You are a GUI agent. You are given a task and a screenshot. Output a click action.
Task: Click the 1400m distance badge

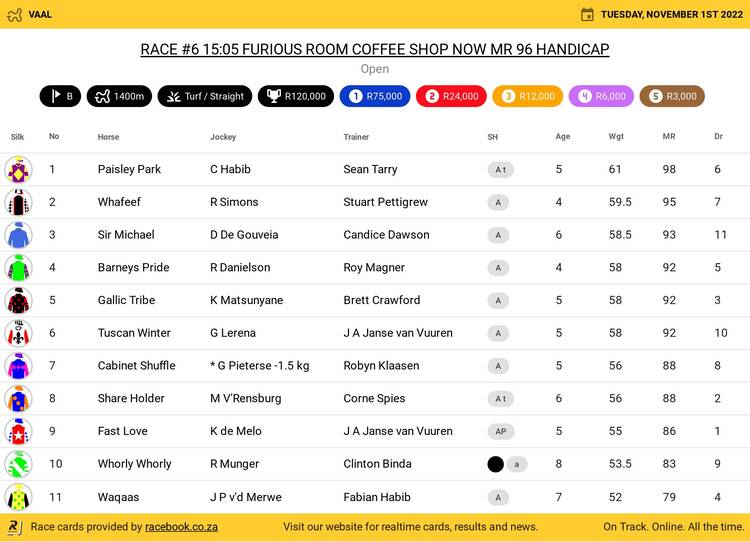tap(119, 96)
